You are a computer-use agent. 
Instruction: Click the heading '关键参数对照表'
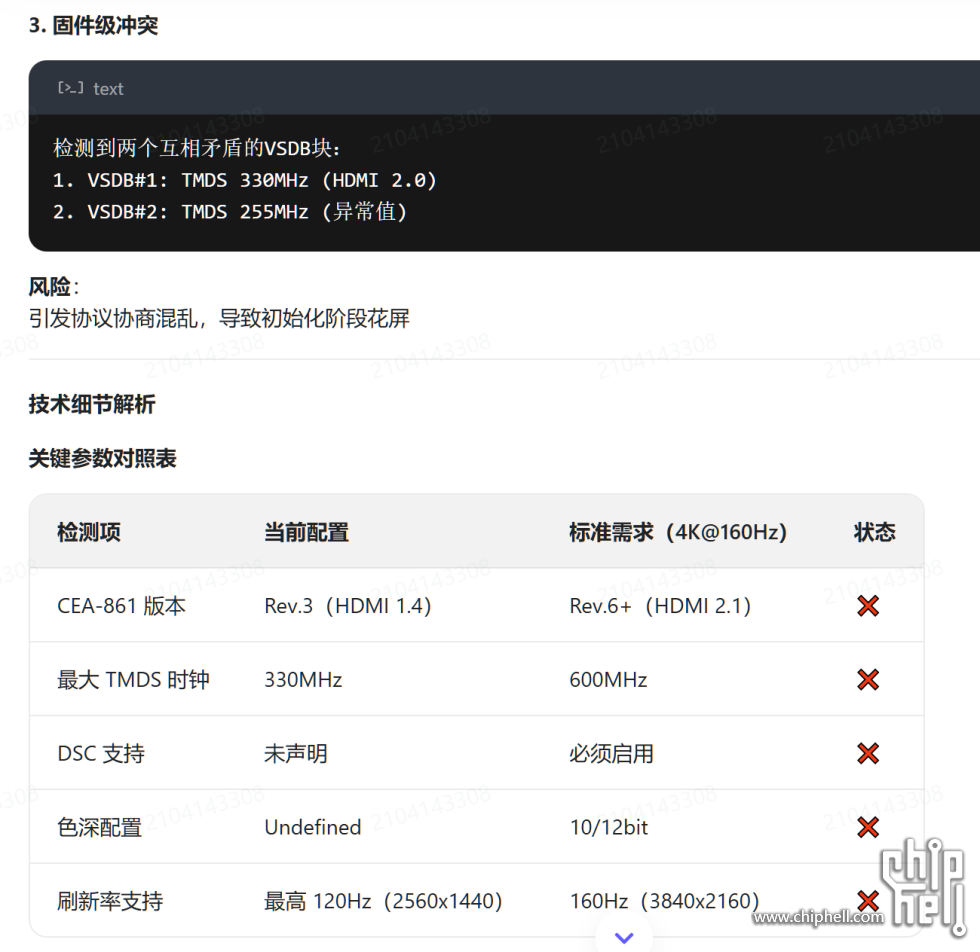tap(102, 458)
